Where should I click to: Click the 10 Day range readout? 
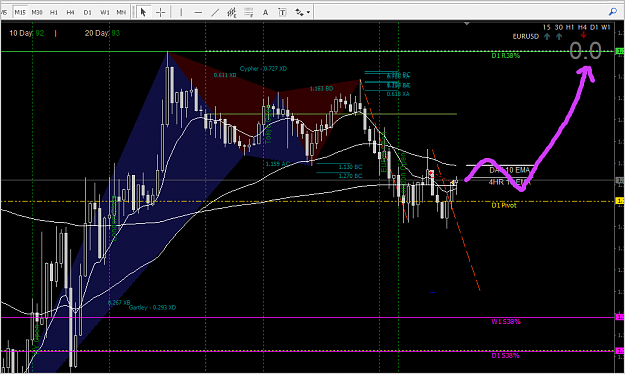point(26,33)
